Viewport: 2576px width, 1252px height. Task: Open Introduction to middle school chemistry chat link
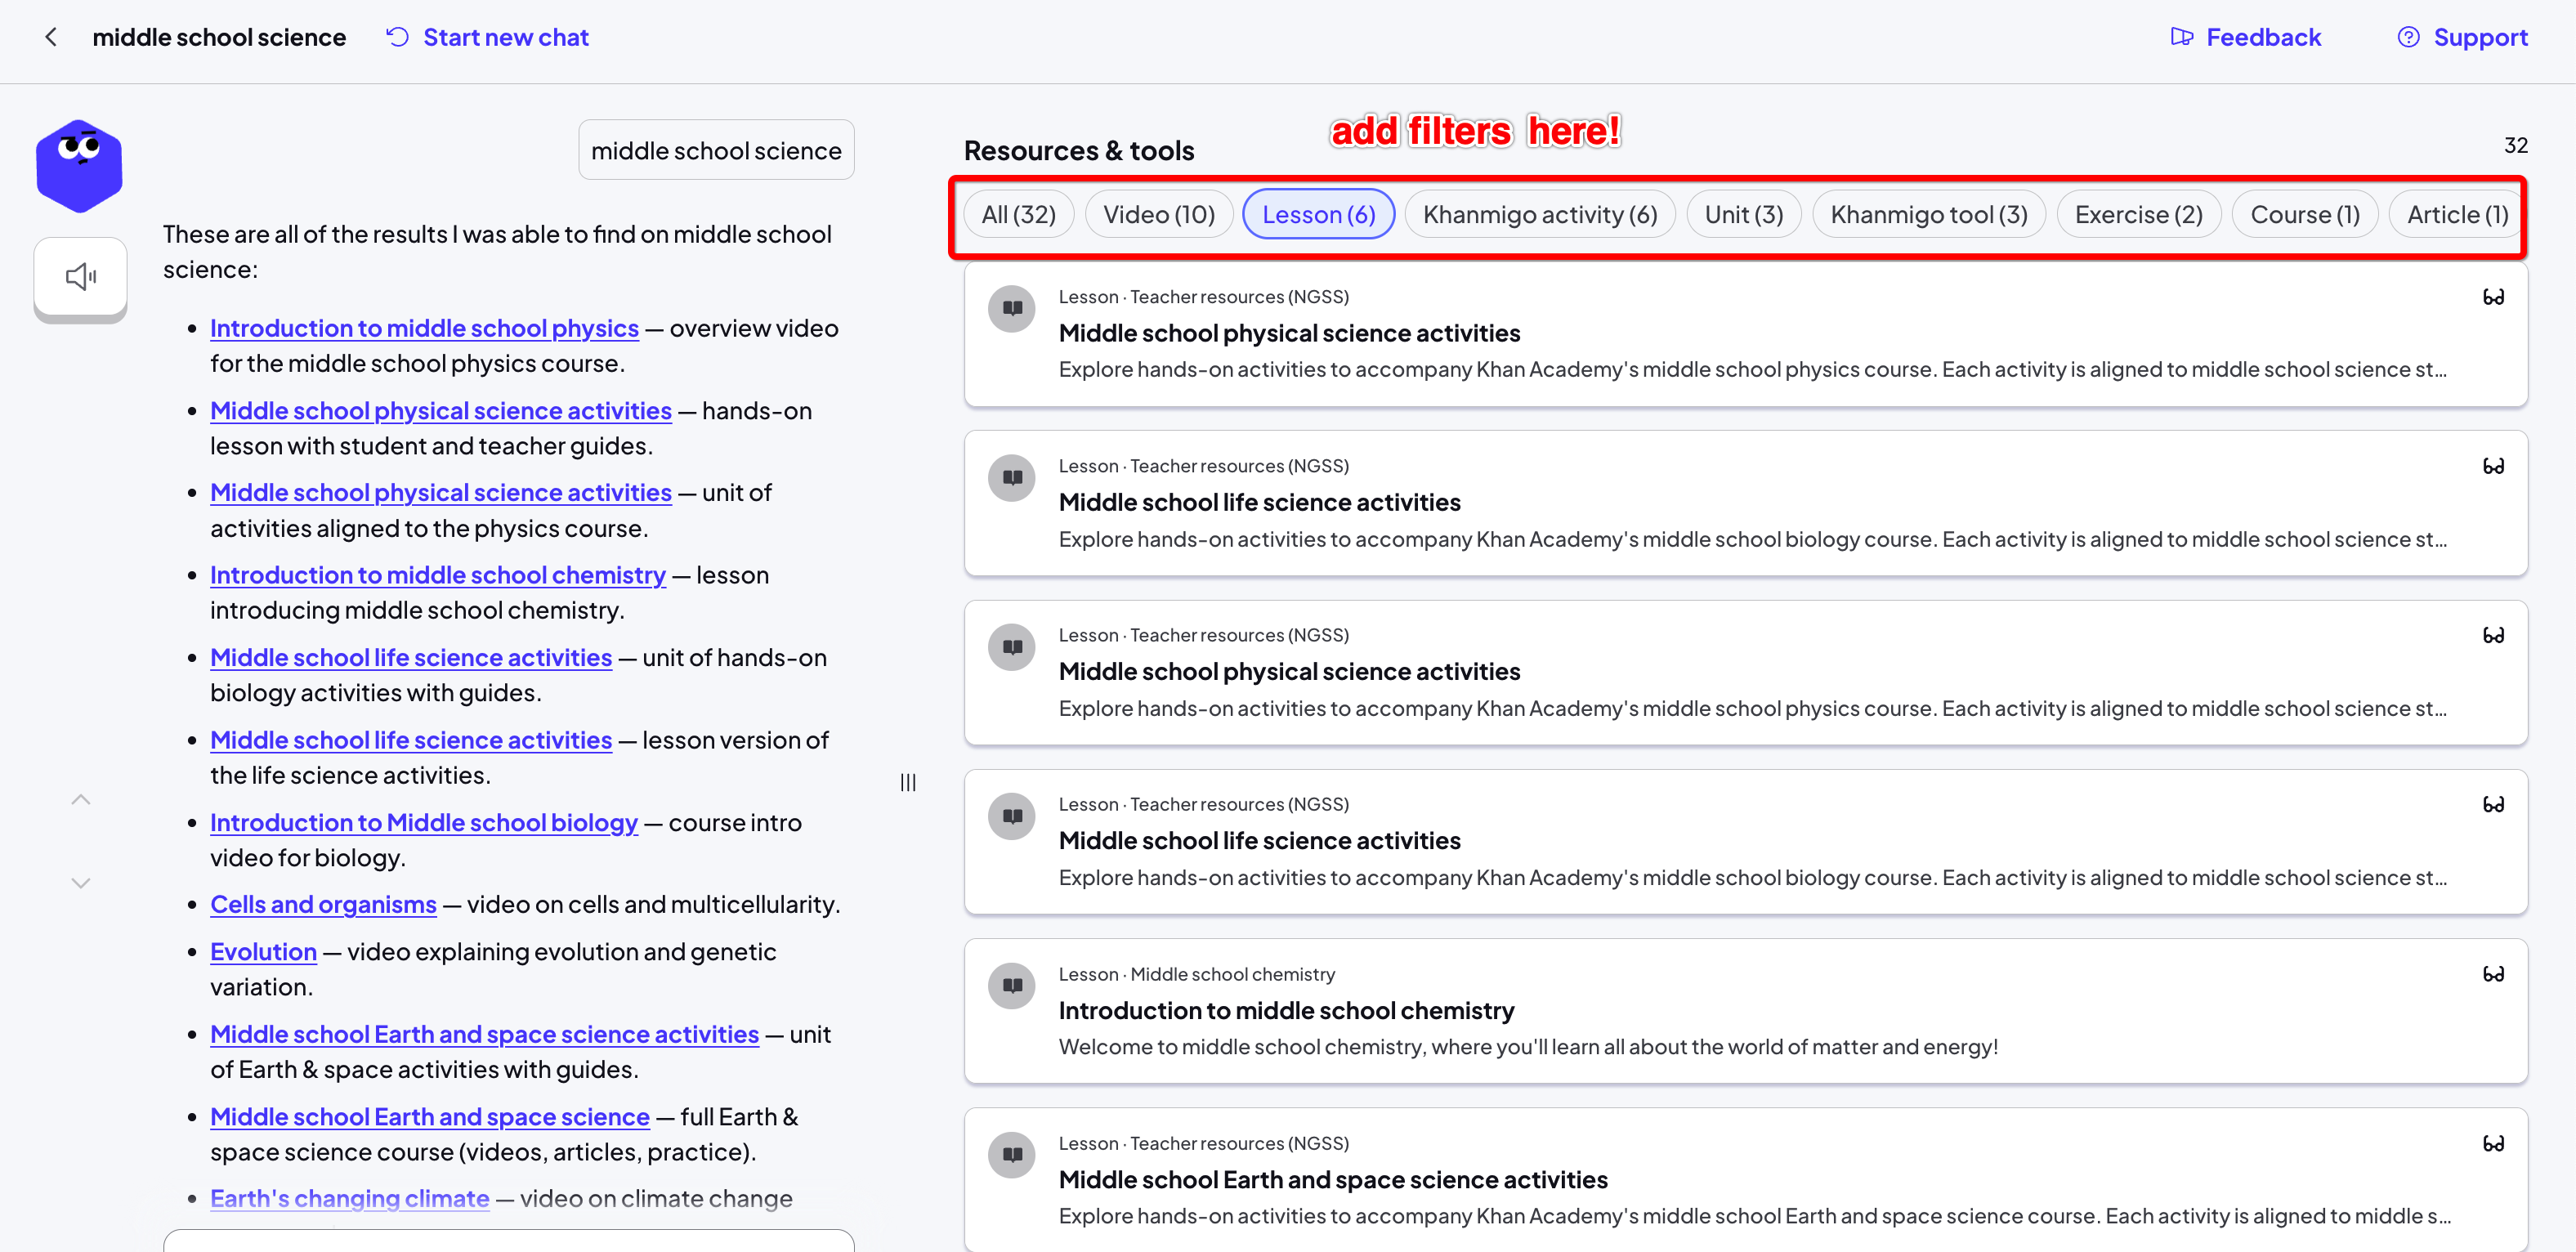(437, 575)
